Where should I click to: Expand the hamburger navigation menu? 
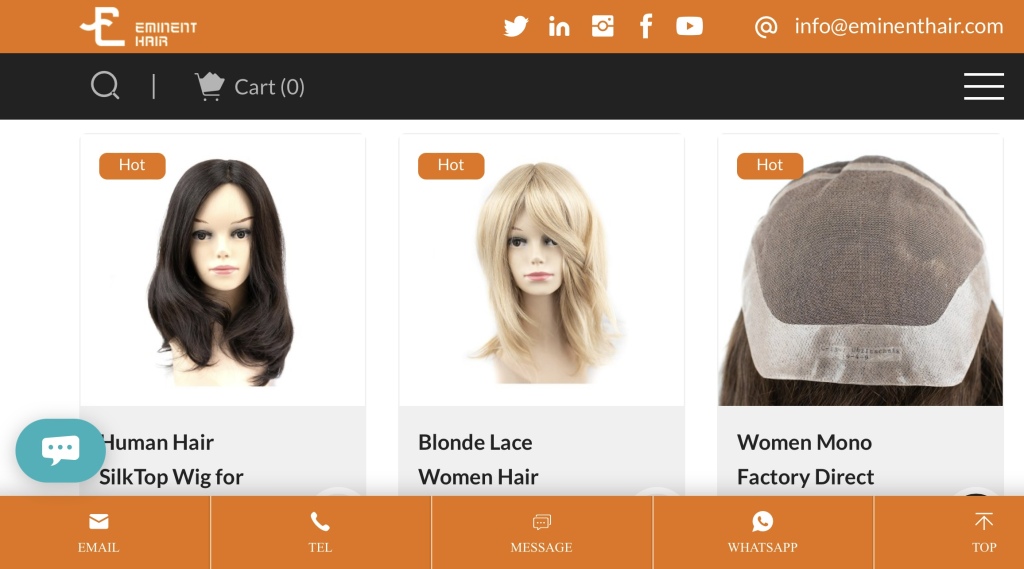point(984,86)
